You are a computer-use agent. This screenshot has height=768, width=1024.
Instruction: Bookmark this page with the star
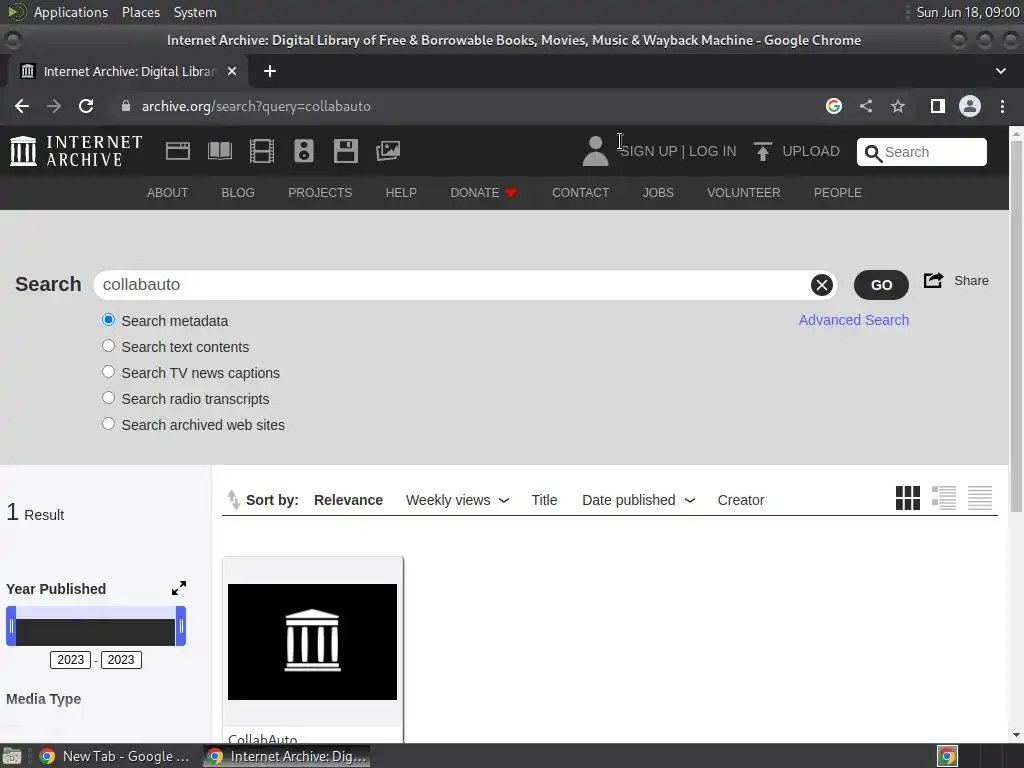898,106
